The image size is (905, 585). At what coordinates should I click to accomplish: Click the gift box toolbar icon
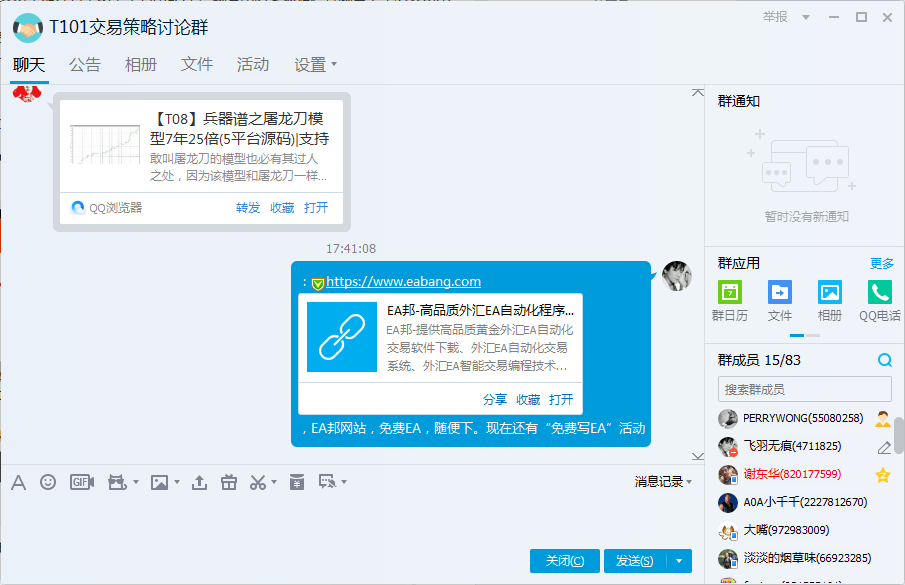tap(229, 482)
